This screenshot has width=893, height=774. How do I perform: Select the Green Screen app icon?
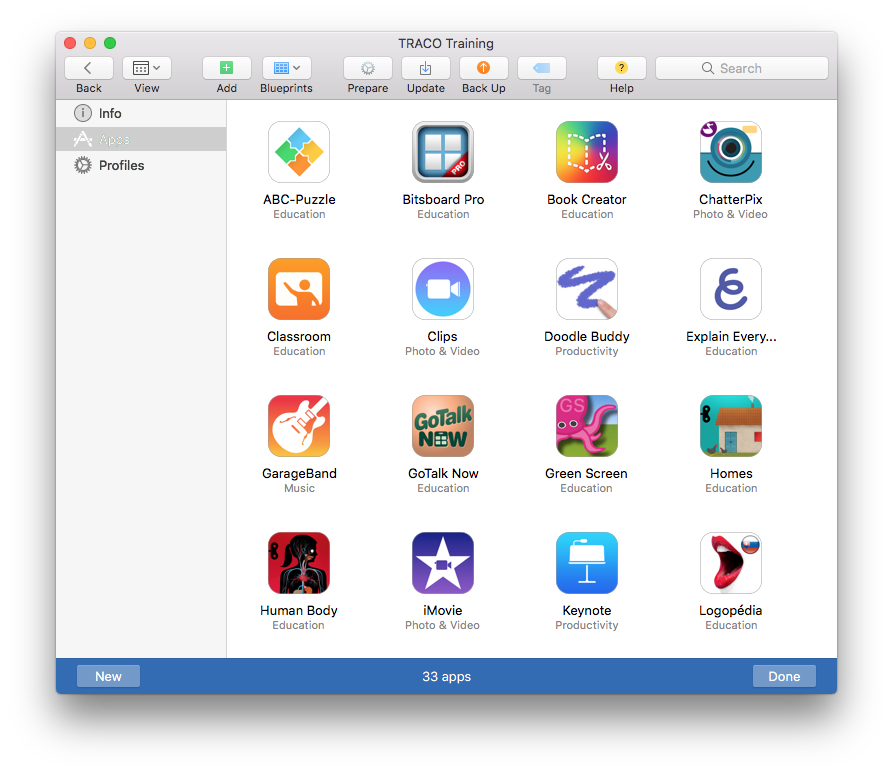tap(587, 426)
